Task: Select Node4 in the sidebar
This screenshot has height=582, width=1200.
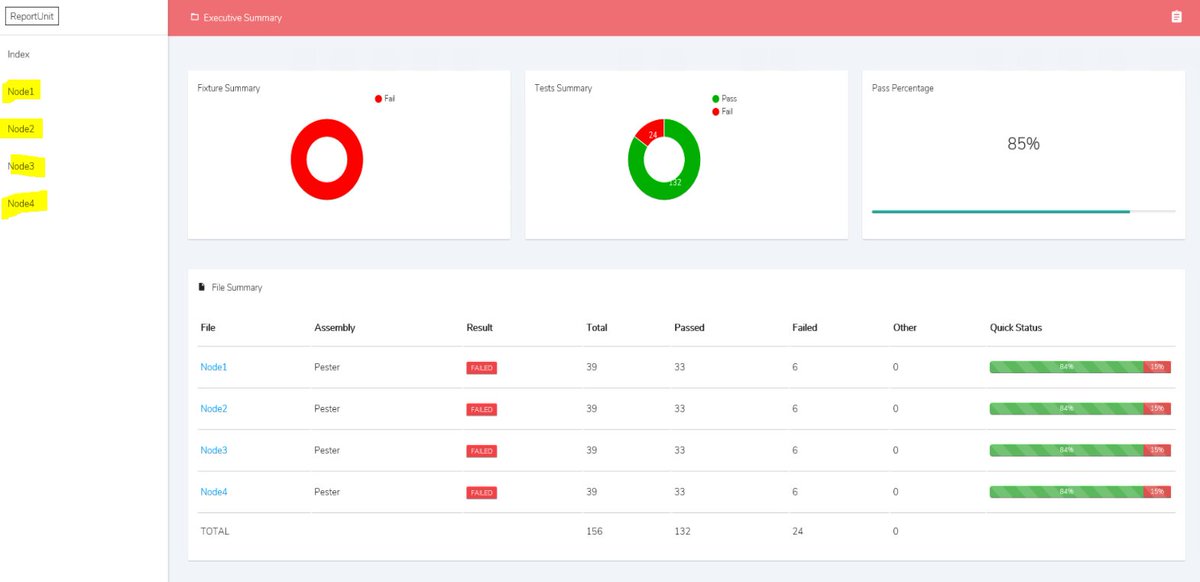Action: (21, 203)
